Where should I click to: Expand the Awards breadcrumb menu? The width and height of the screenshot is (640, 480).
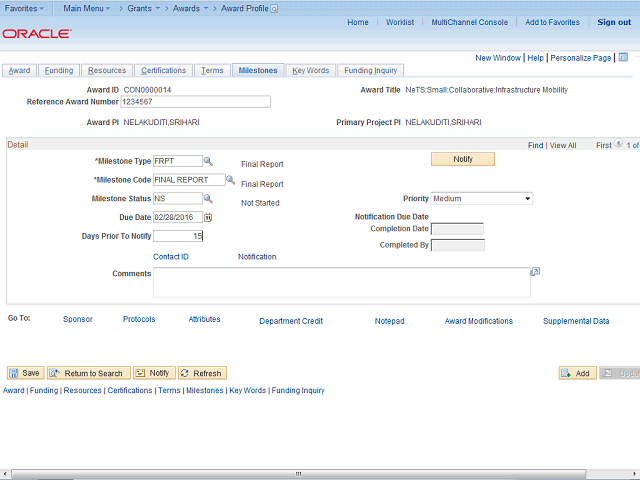click(190, 8)
